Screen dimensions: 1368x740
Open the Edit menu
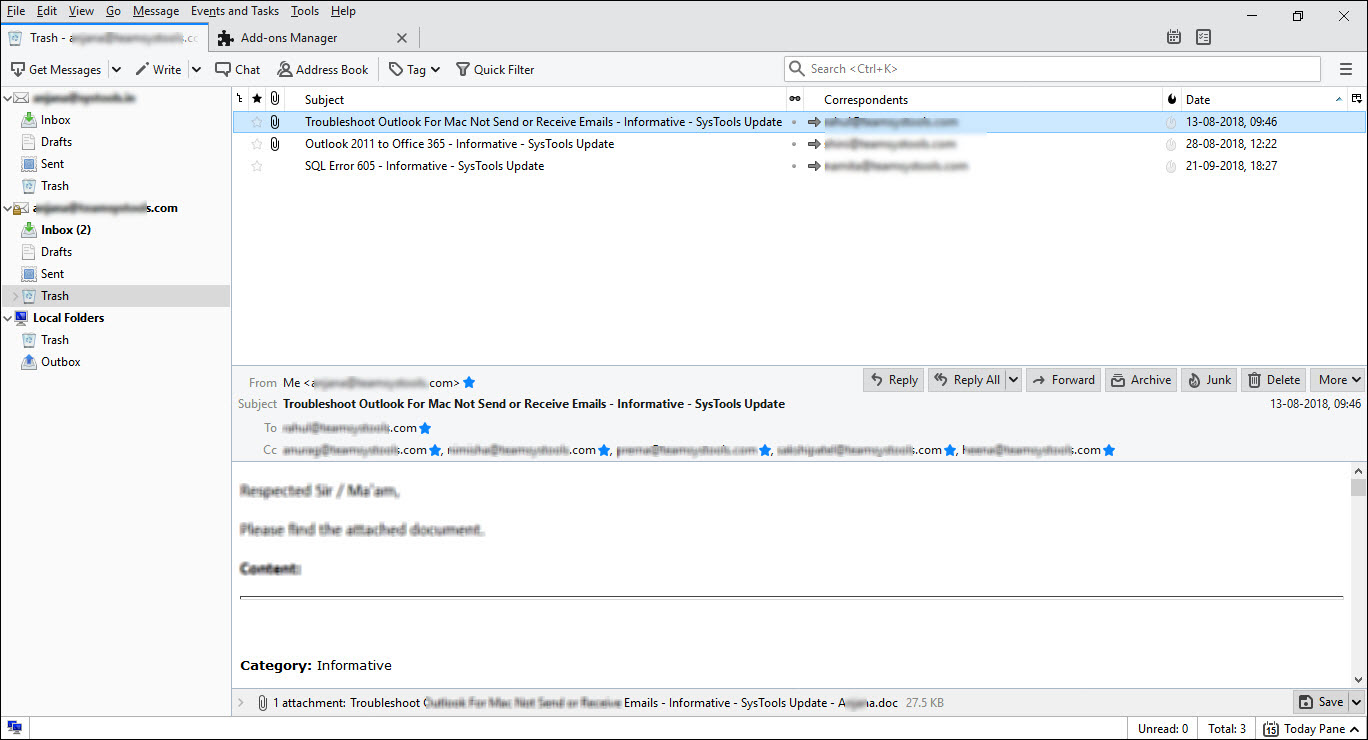click(46, 11)
